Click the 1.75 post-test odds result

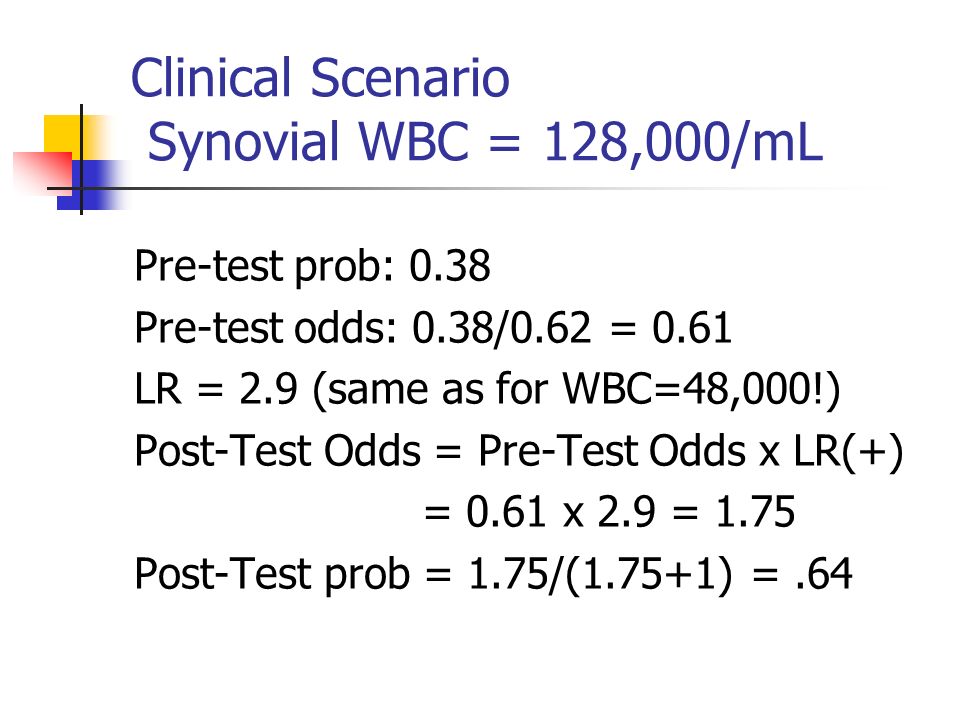pyautogui.click(x=755, y=512)
